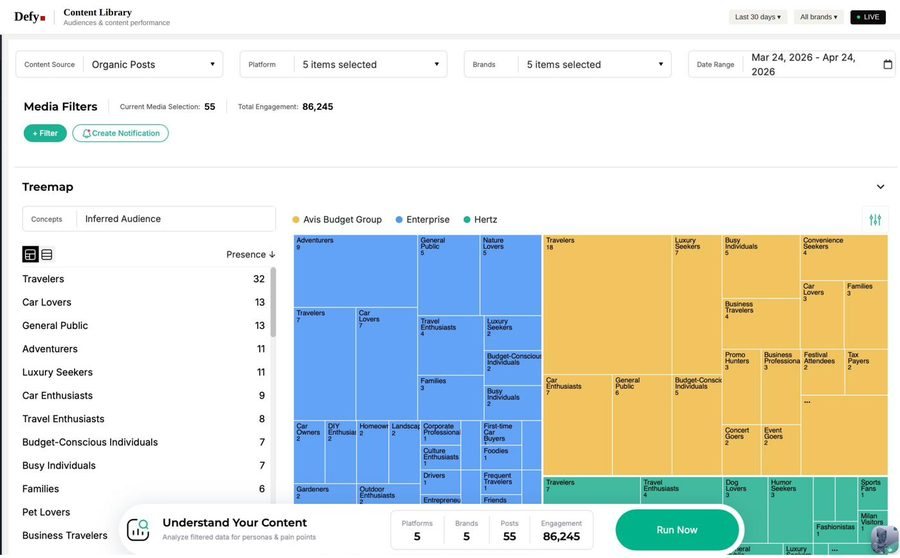Click yellow Tax Payers treemap tile
This screenshot has height=558, width=900.
866,371
